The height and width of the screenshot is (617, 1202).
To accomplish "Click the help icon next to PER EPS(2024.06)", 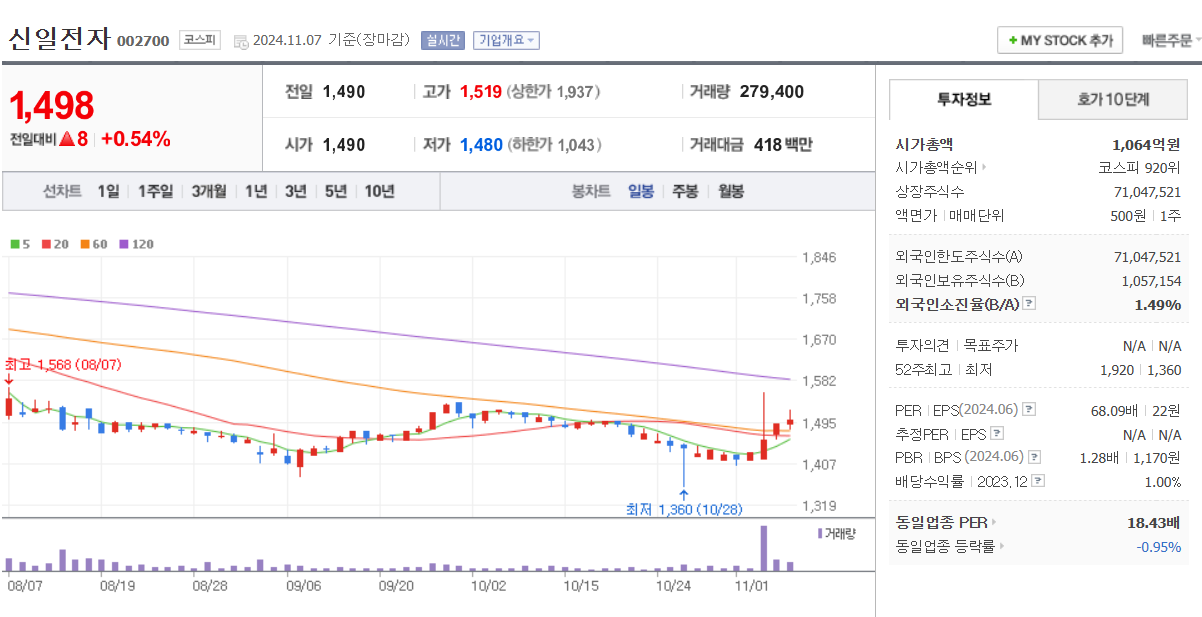I will click(x=1029, y=410).
